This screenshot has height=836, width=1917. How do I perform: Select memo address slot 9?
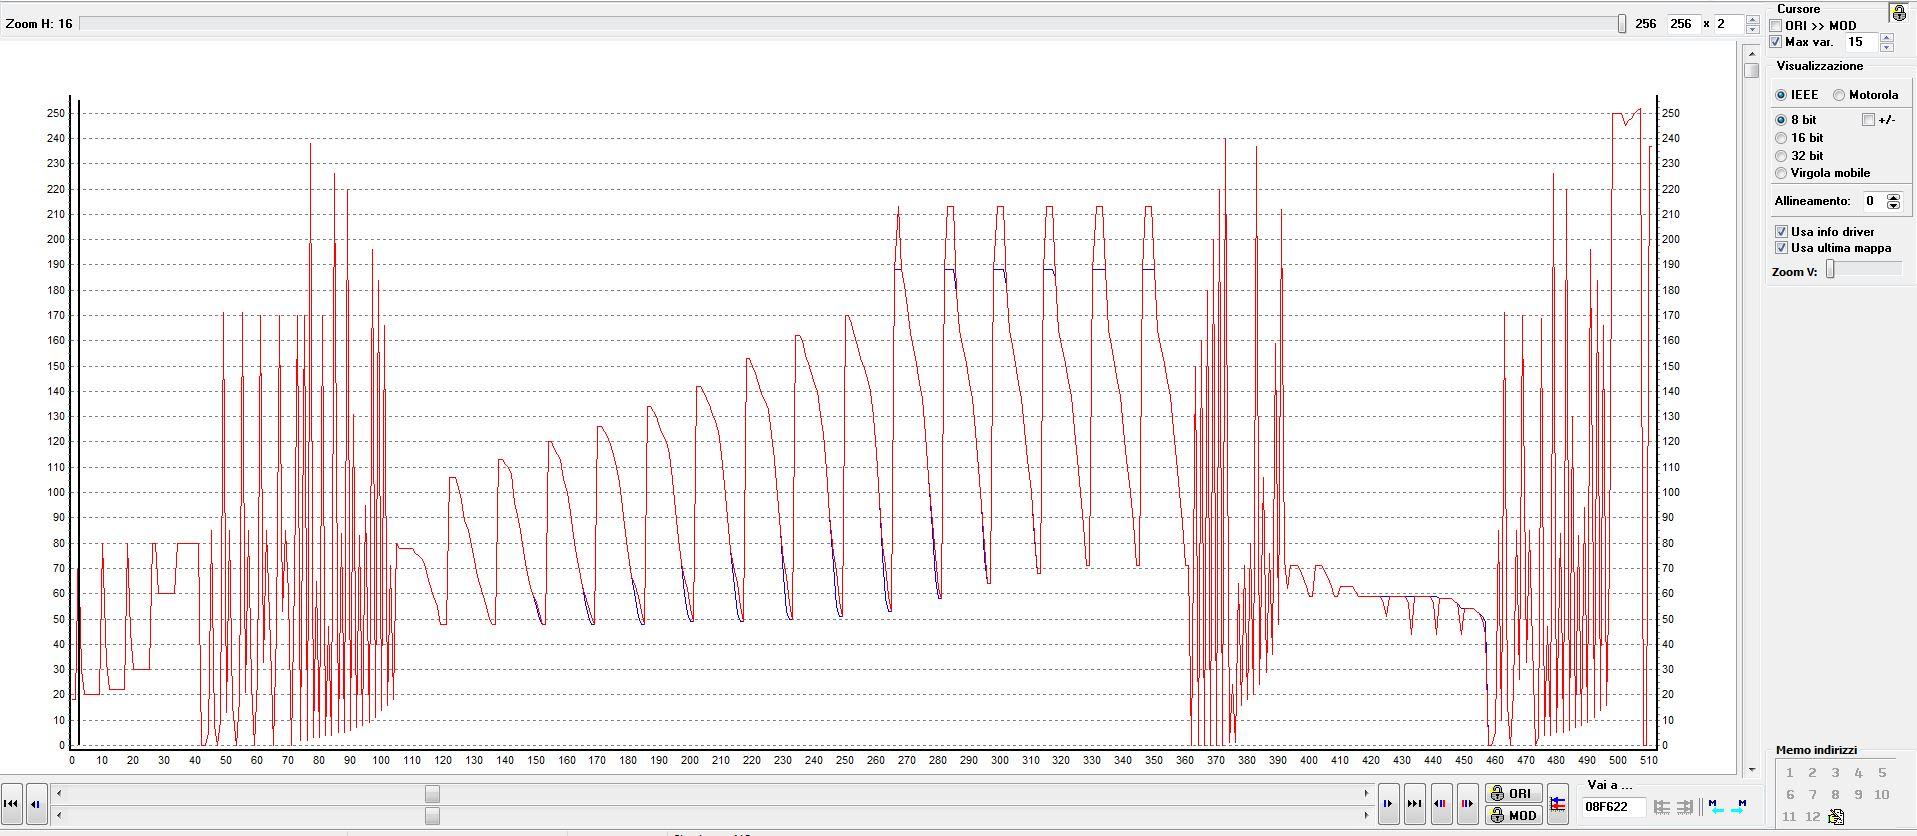(x=1858, y=795)
